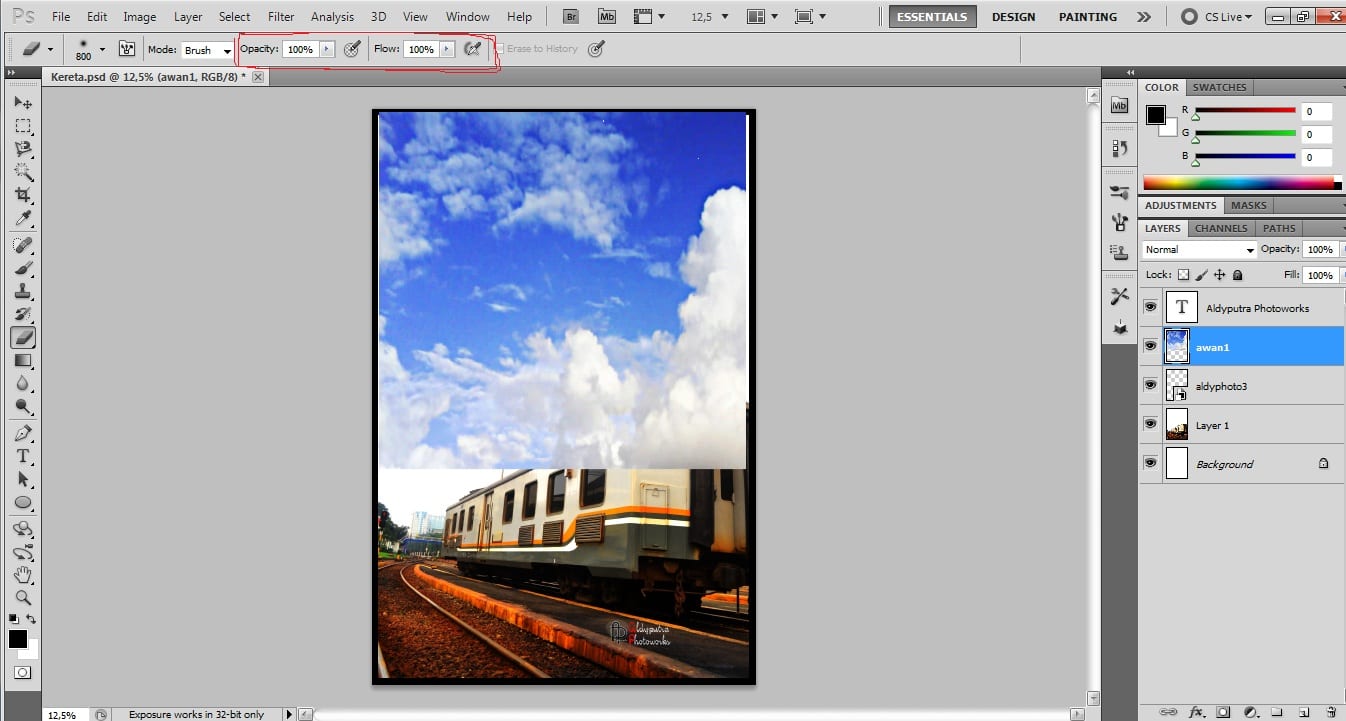
Task: Toggle tablet pressure for opacity
Action: (352, 49)
